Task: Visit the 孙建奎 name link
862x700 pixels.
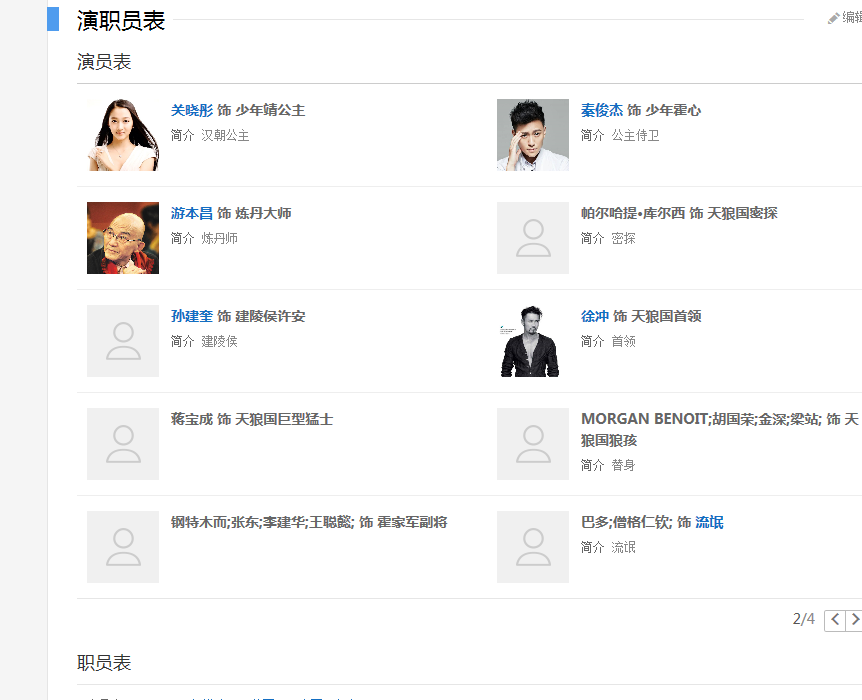Action: pyautogui.click(x=192, y=316)
